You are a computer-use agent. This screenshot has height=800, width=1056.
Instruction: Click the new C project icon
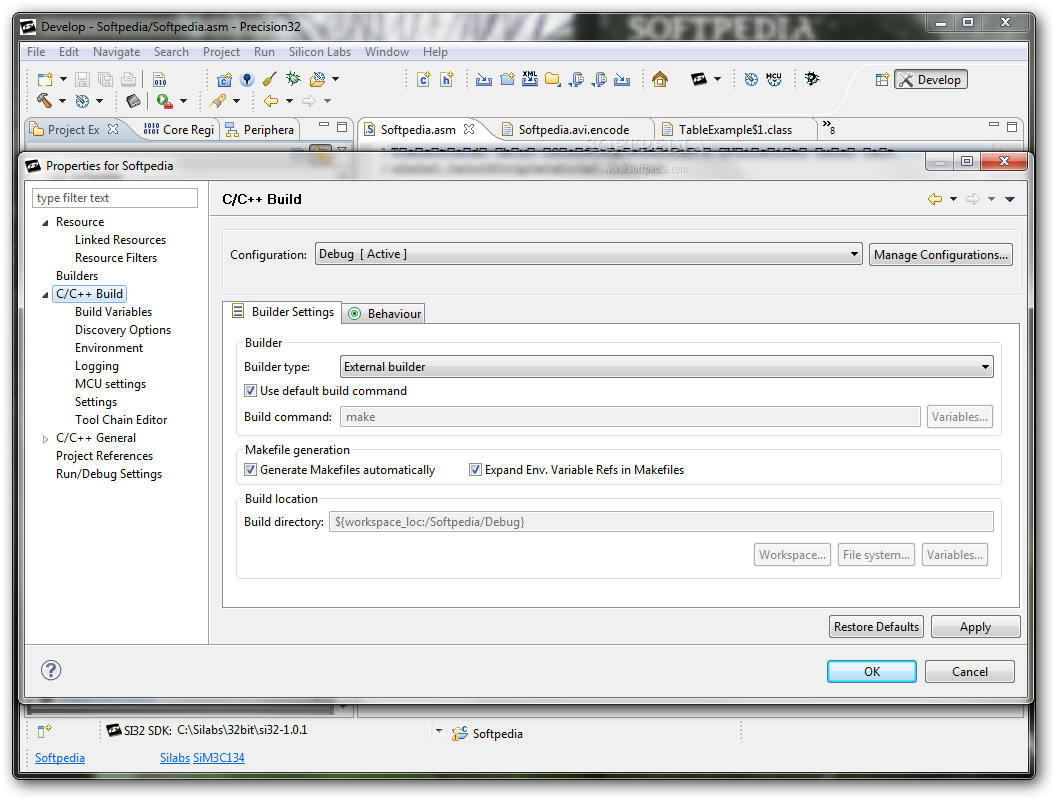(224, 79)
